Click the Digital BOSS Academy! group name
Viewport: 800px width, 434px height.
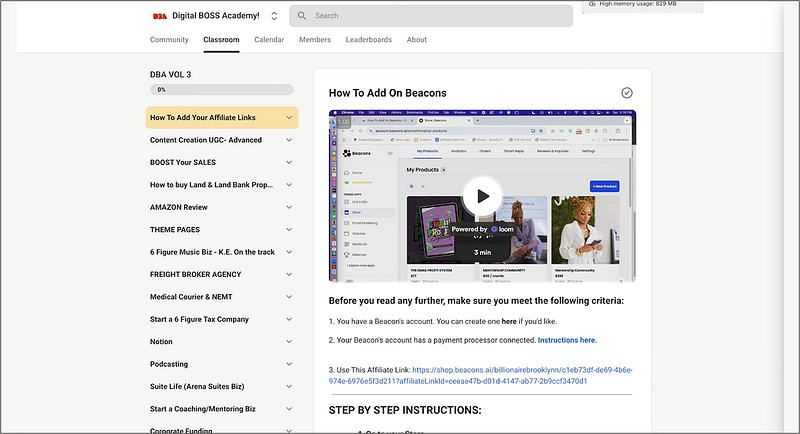(x=215, y=16)
